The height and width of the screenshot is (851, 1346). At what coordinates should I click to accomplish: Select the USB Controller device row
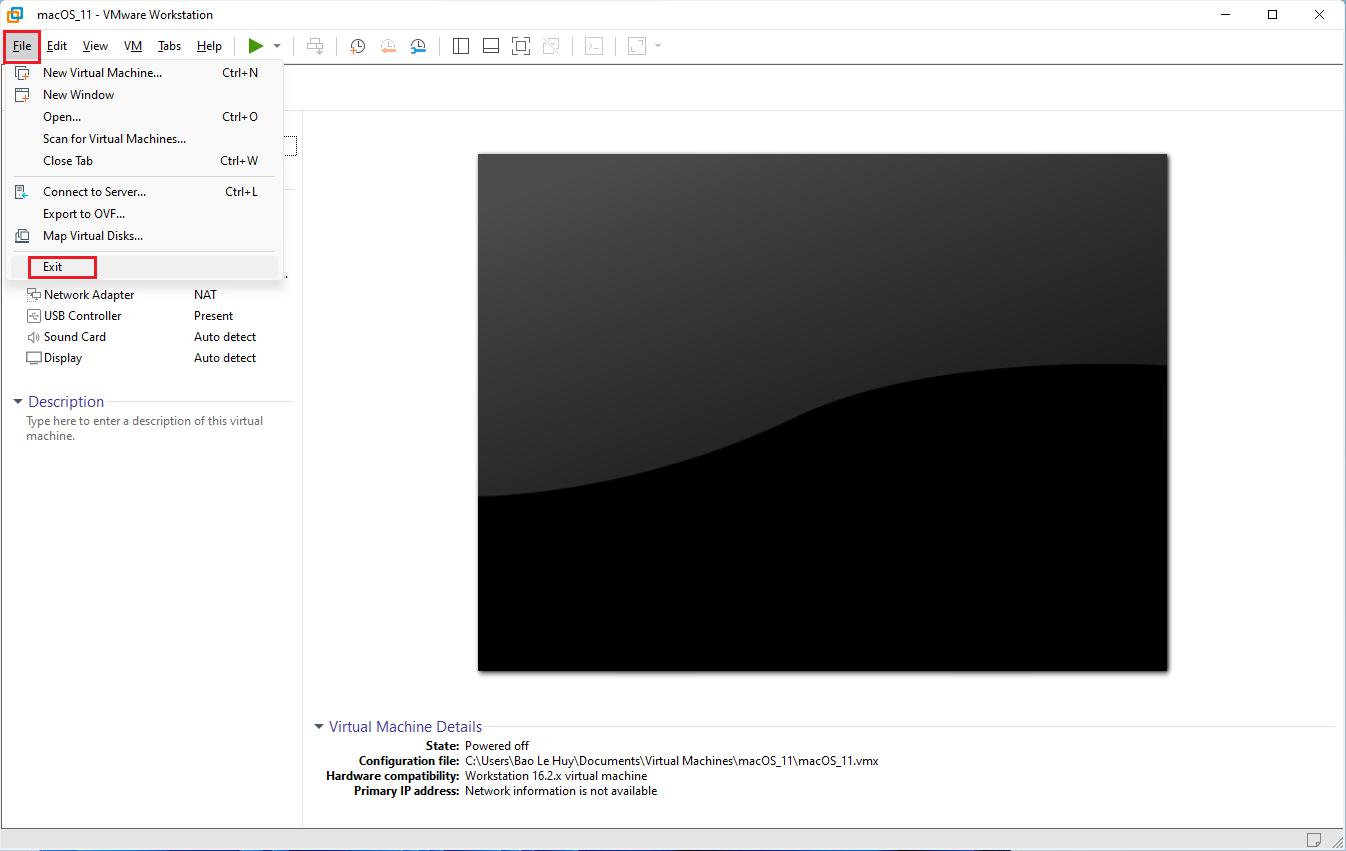[158, 316]
